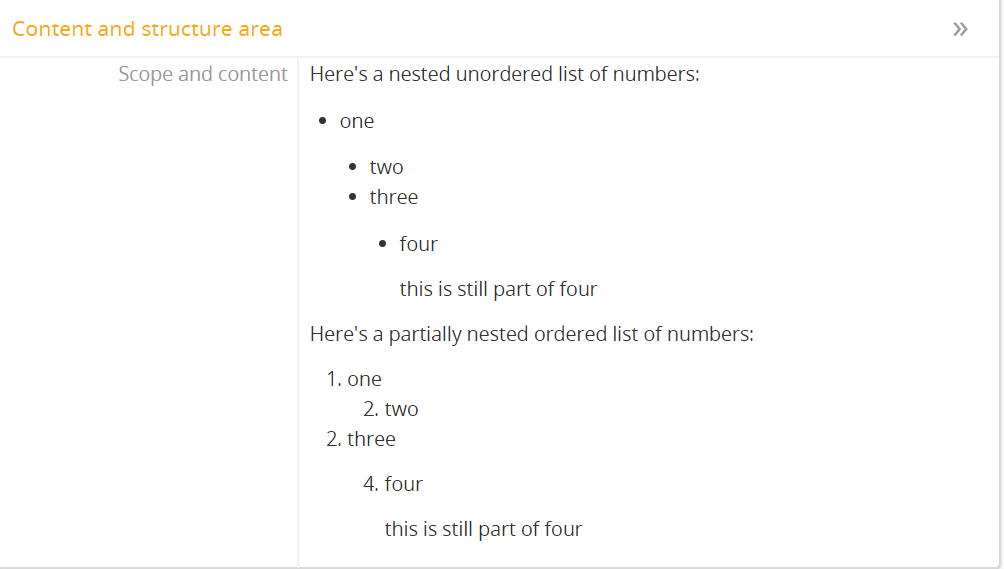Click the bullet dot before unordered "four"
Image resolution: width=1004 pixels, height=569 pixels.
click(x=382, y=244)
